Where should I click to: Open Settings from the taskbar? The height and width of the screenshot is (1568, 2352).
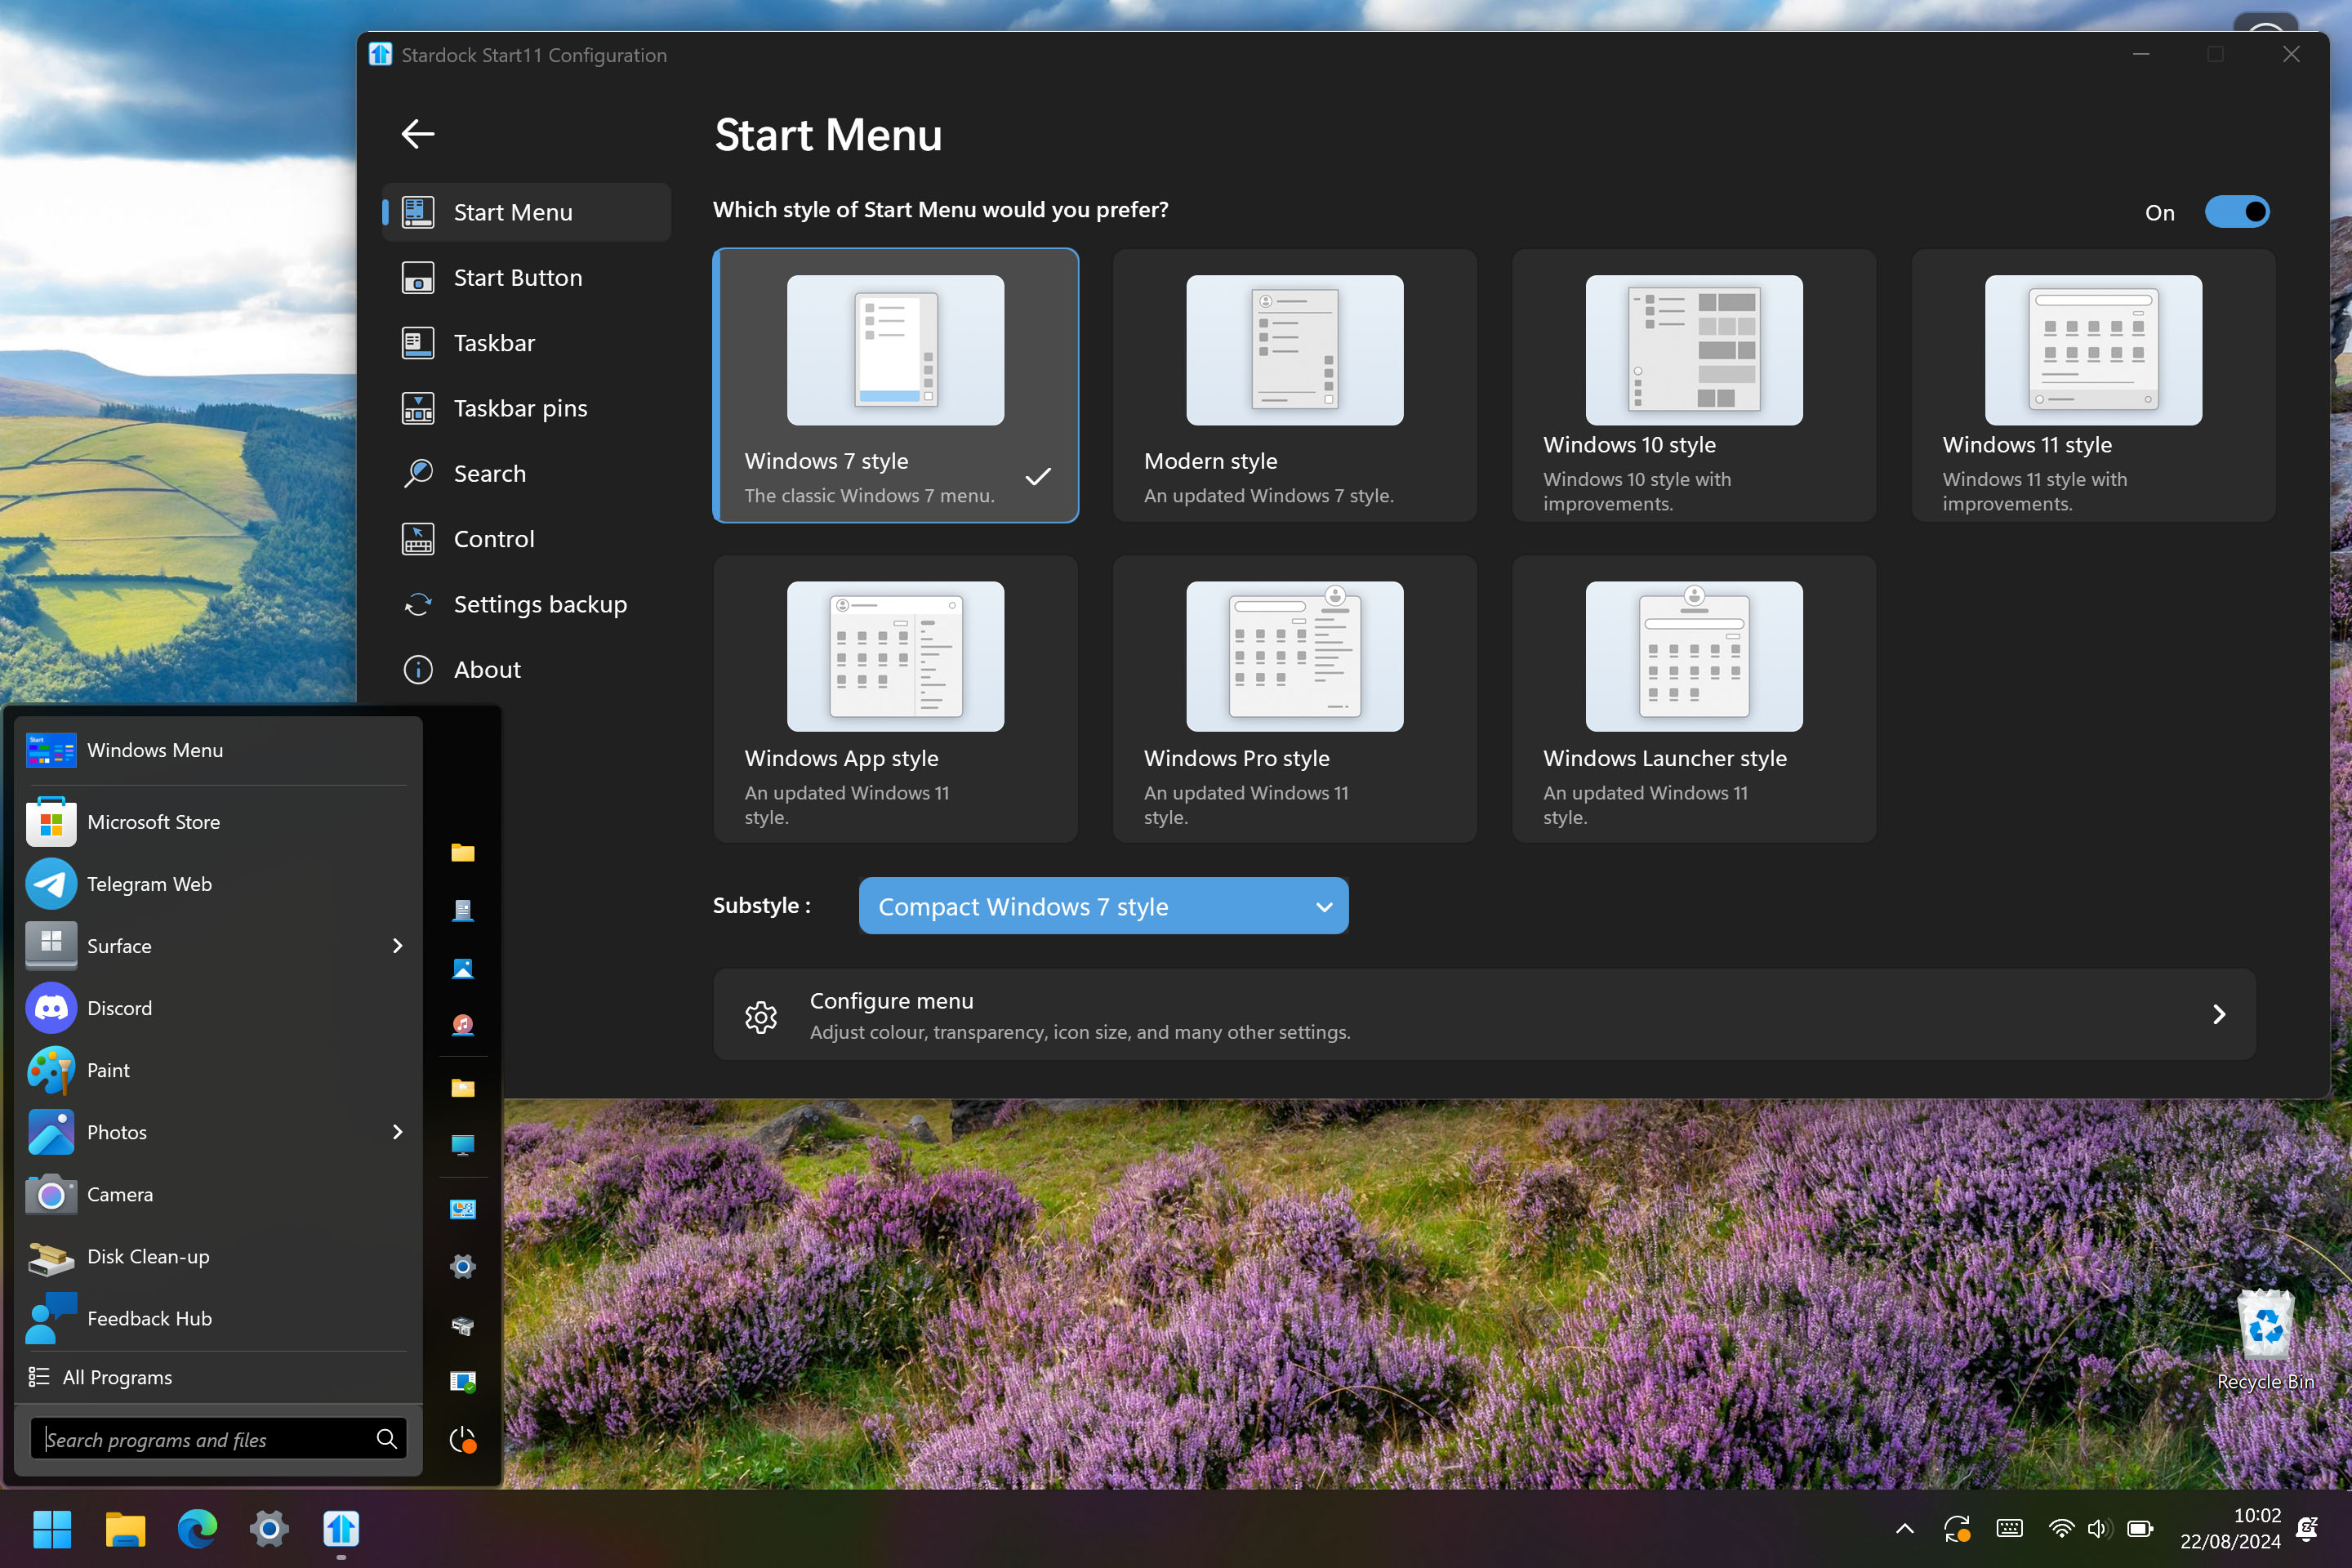point(269,1529)
